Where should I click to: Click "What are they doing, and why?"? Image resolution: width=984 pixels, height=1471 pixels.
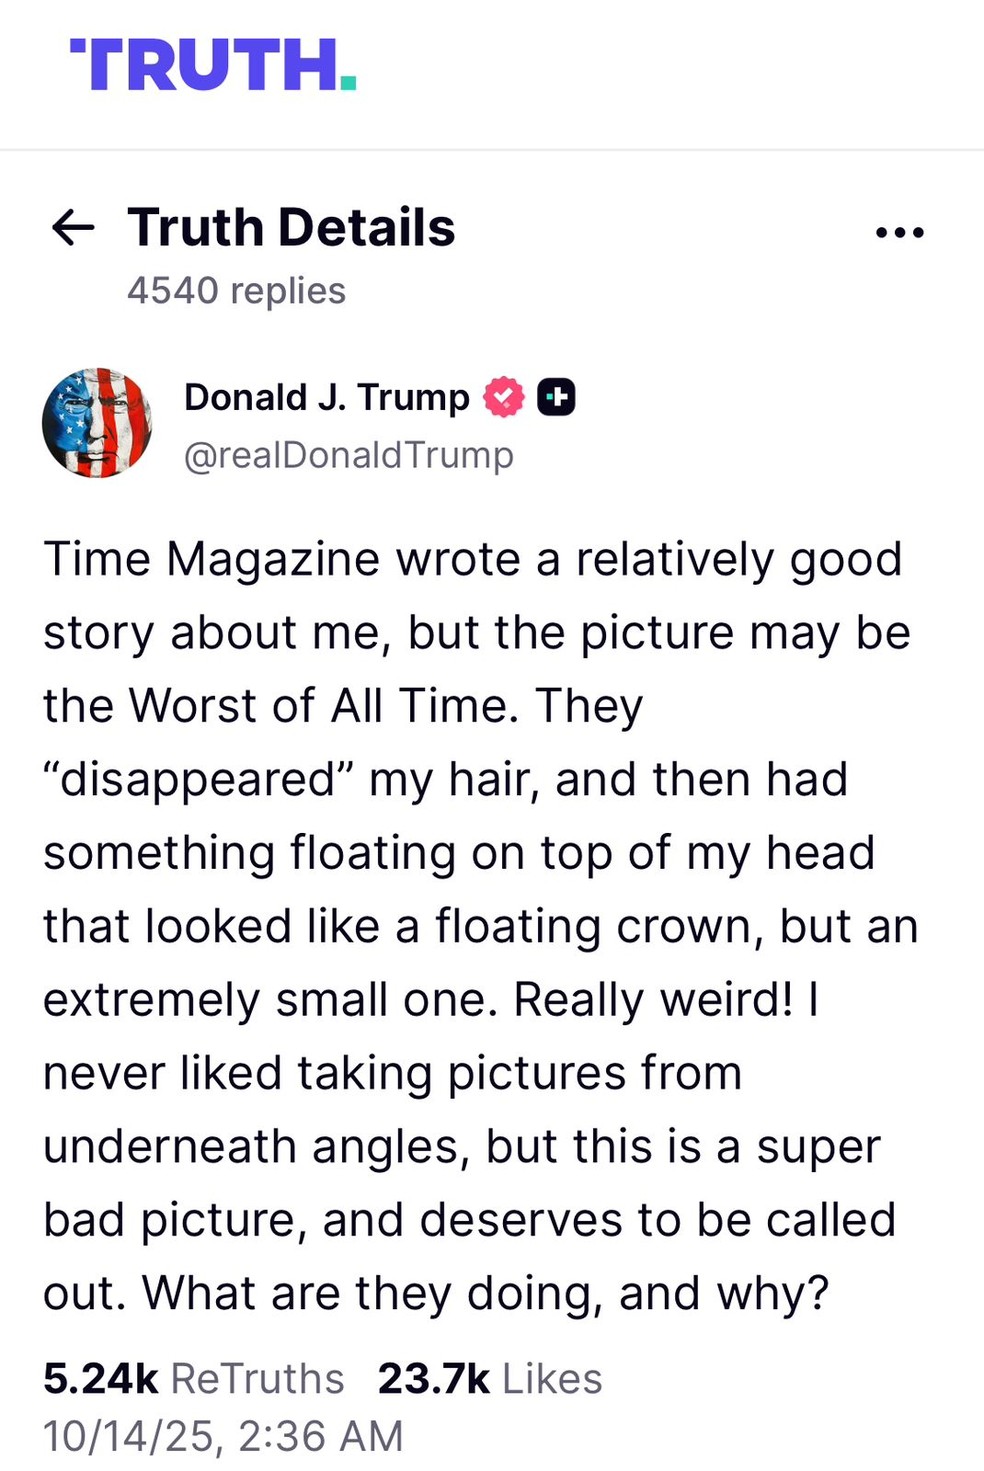click(x=486, y=1293)
